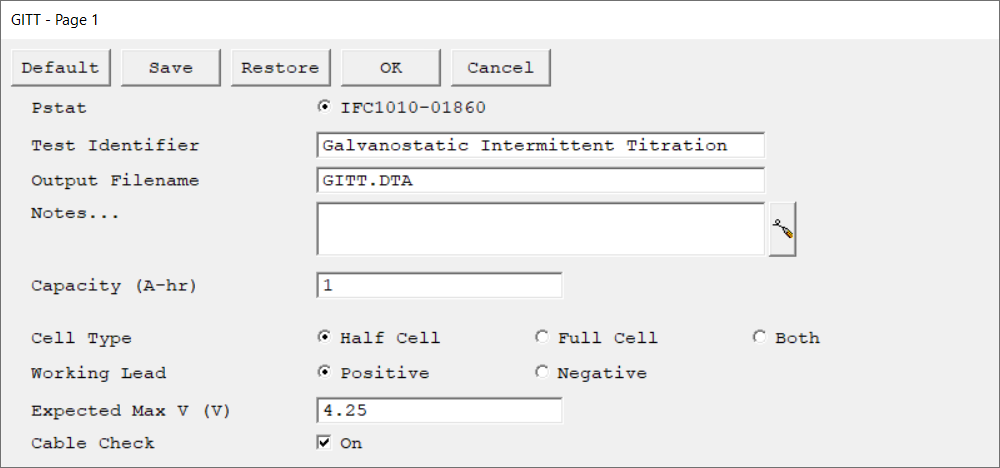Click inside the Notes text area

point(540,229)
